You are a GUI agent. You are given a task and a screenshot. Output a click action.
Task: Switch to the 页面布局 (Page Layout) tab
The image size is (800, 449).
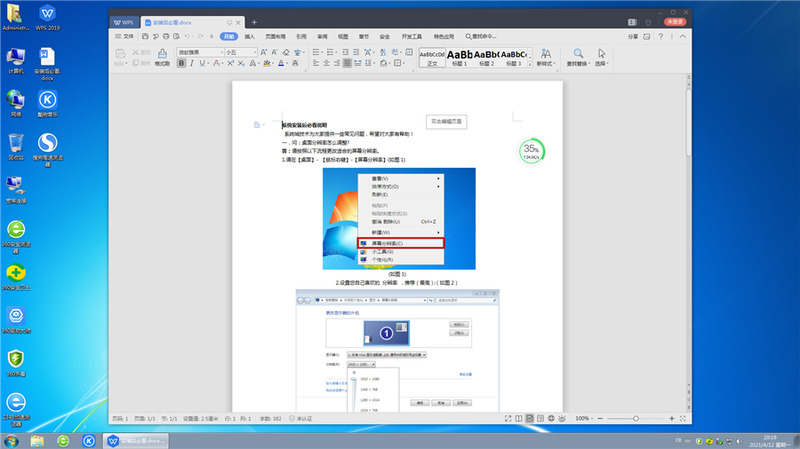(x=276, y=36)
